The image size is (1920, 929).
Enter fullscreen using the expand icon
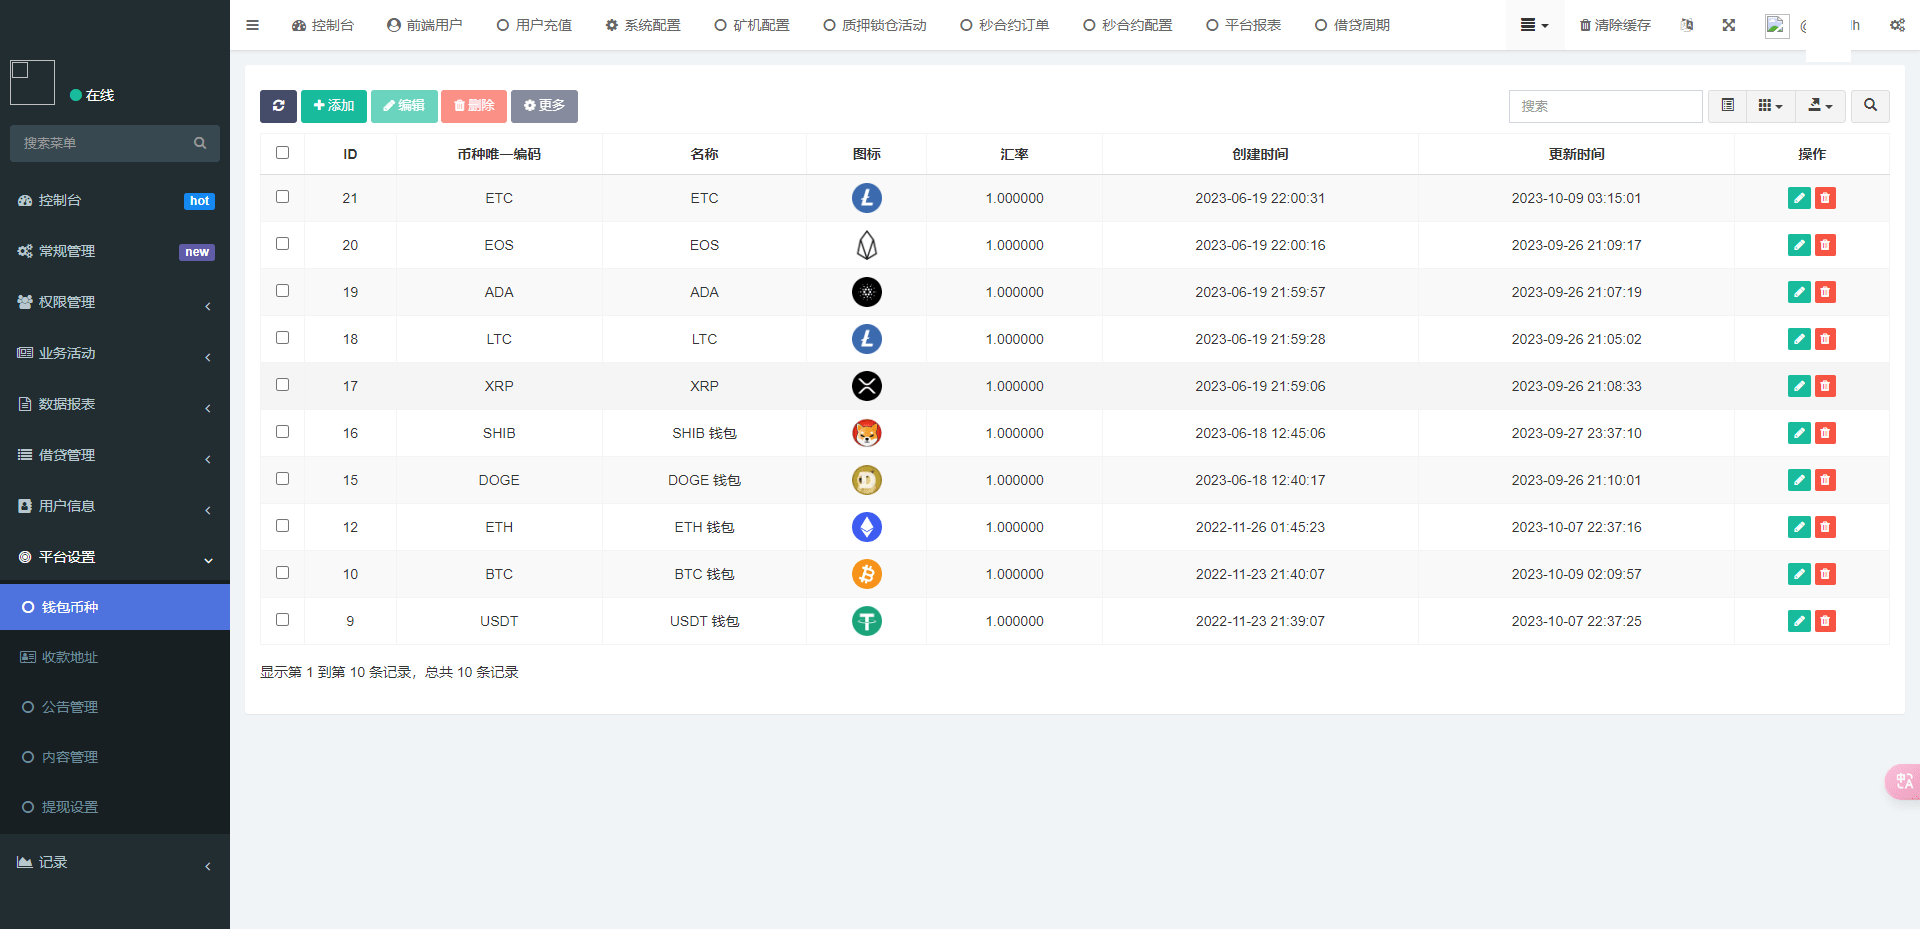coord(1728,25)
